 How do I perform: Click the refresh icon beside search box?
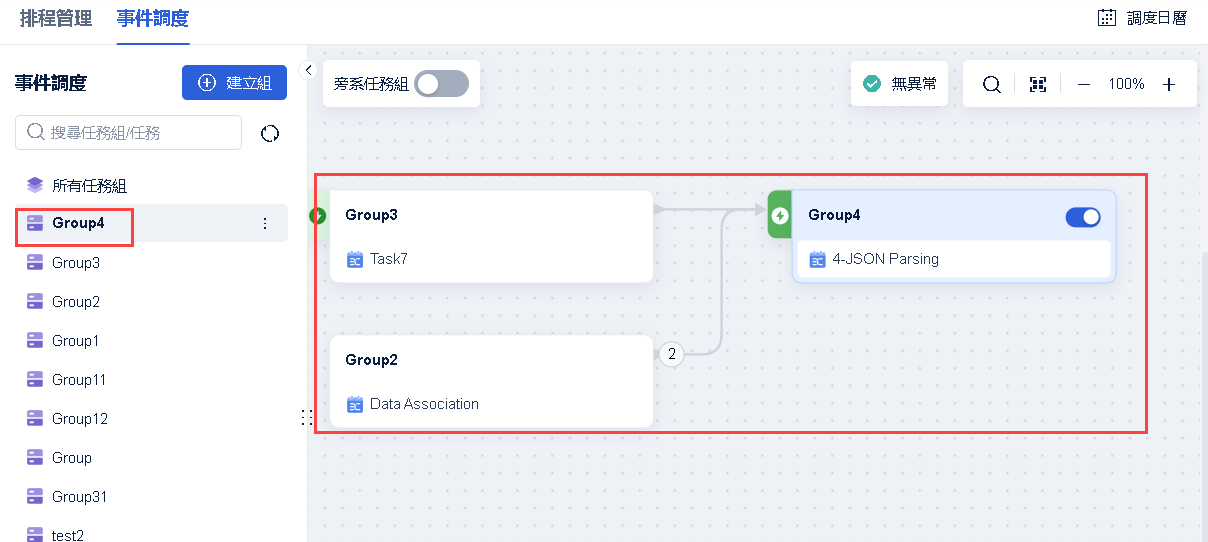point(269,134)
